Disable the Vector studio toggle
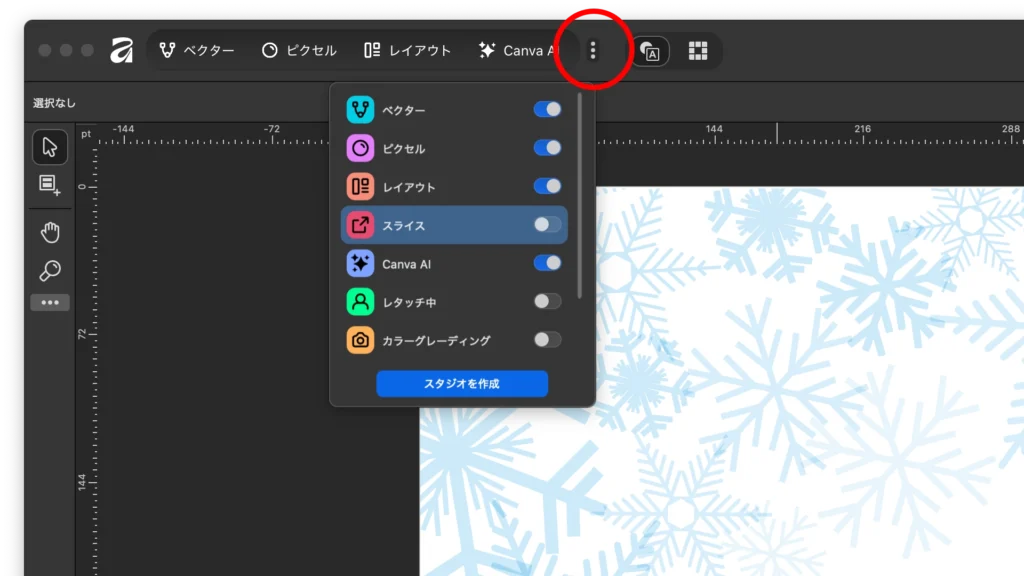The height and width of the screenshot is (576, 1024). click(x=547, y=109)
